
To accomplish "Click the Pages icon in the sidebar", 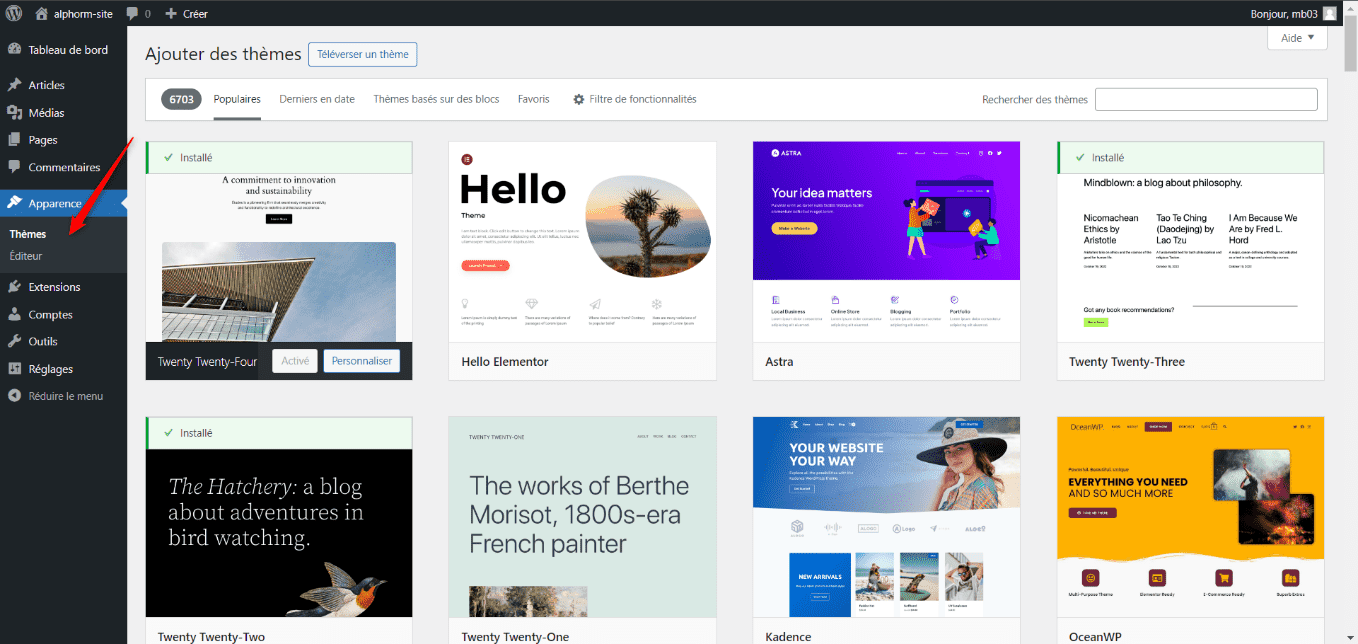I will 15,140.
